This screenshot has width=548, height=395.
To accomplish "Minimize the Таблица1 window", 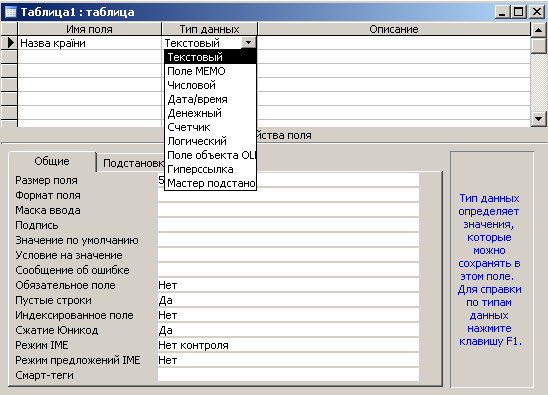I will (502, 12).
